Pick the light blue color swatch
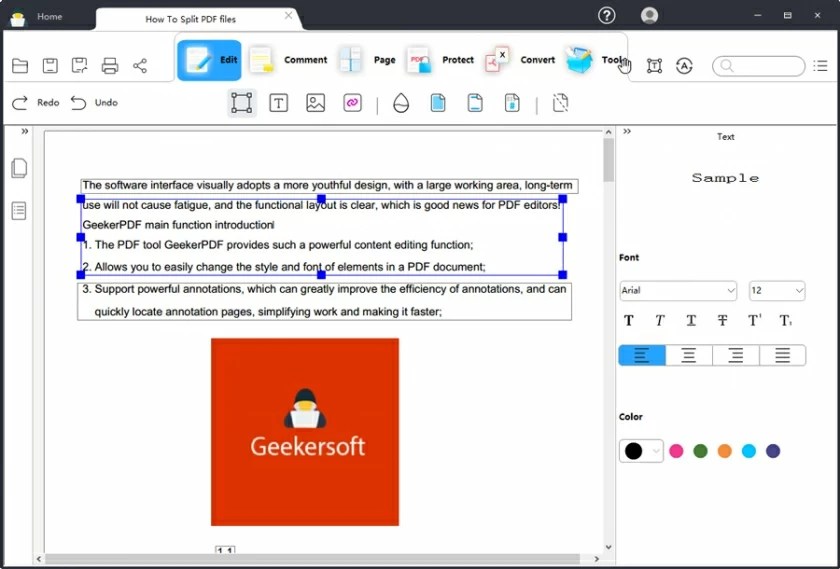 click(x=748, y=451)
